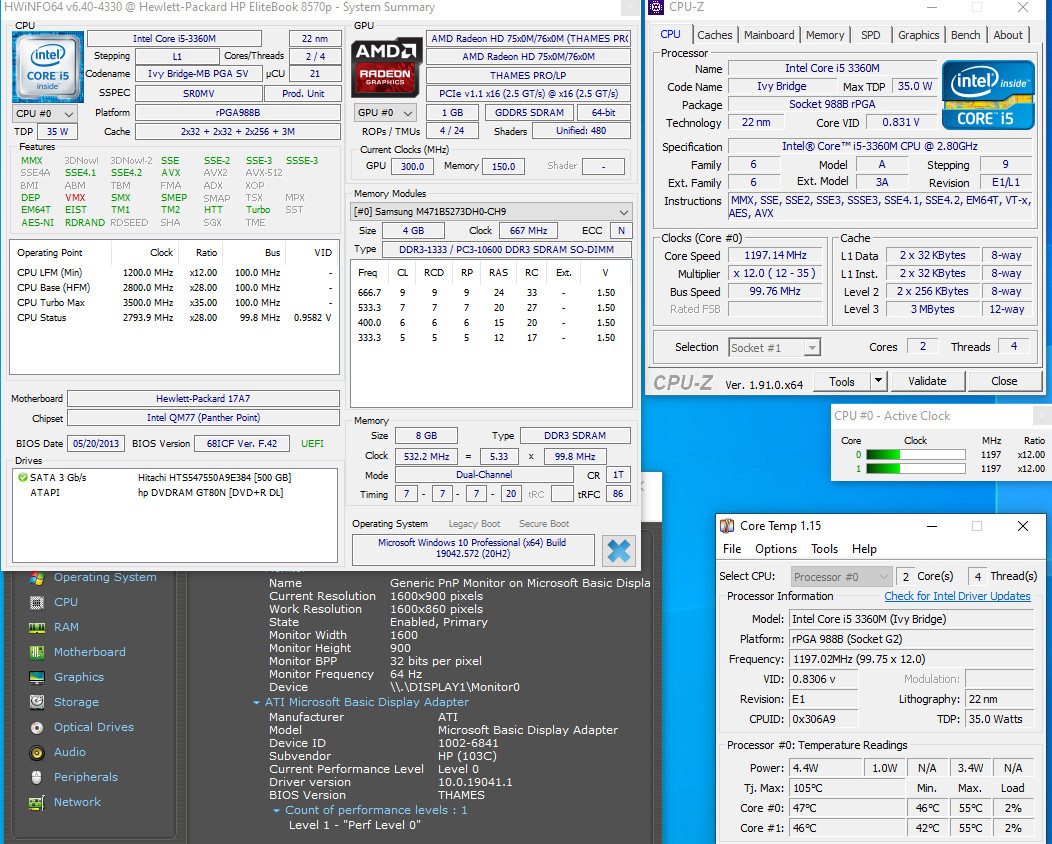Click the Core 1 active clock bar

click(916, 468)
